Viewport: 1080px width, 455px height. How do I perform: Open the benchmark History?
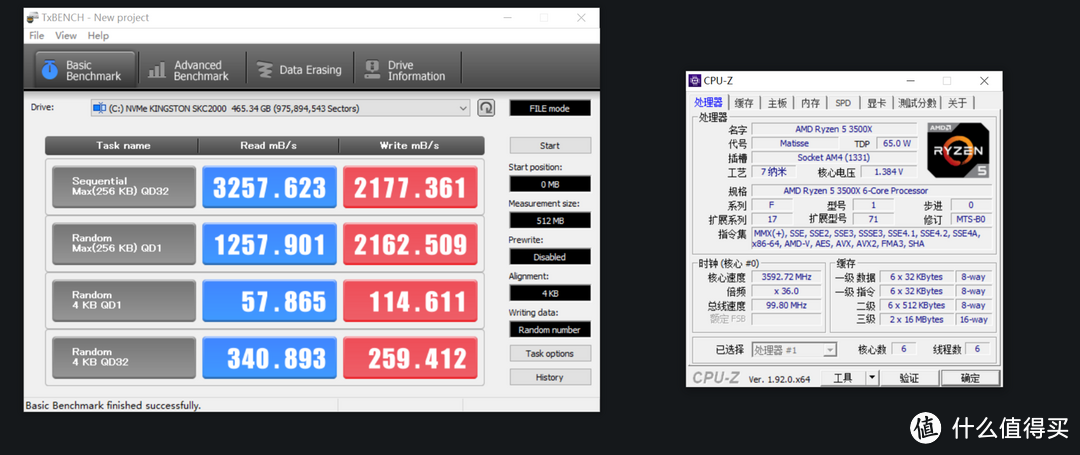[550, 377]
